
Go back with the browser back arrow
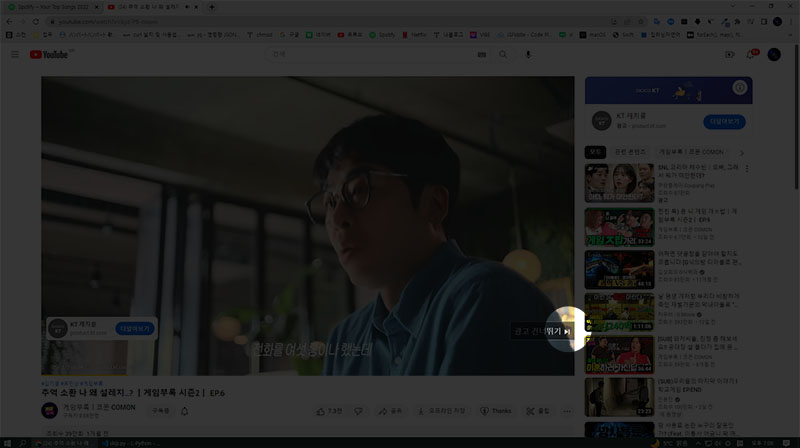(x=9, y=21)
